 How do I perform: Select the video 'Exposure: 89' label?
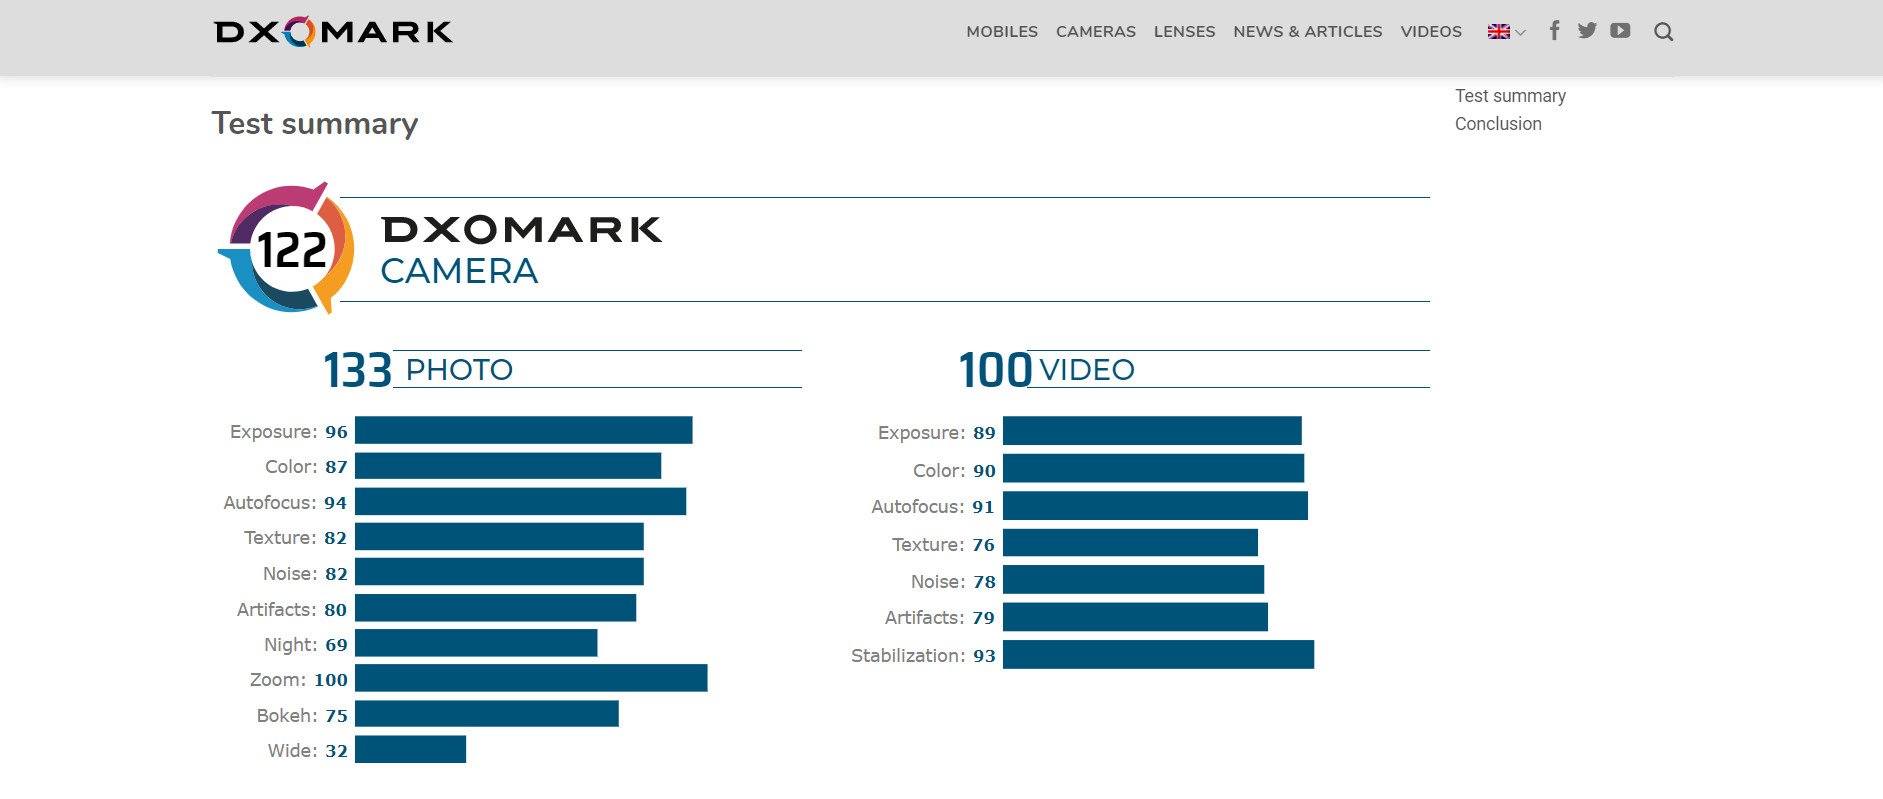937,433
